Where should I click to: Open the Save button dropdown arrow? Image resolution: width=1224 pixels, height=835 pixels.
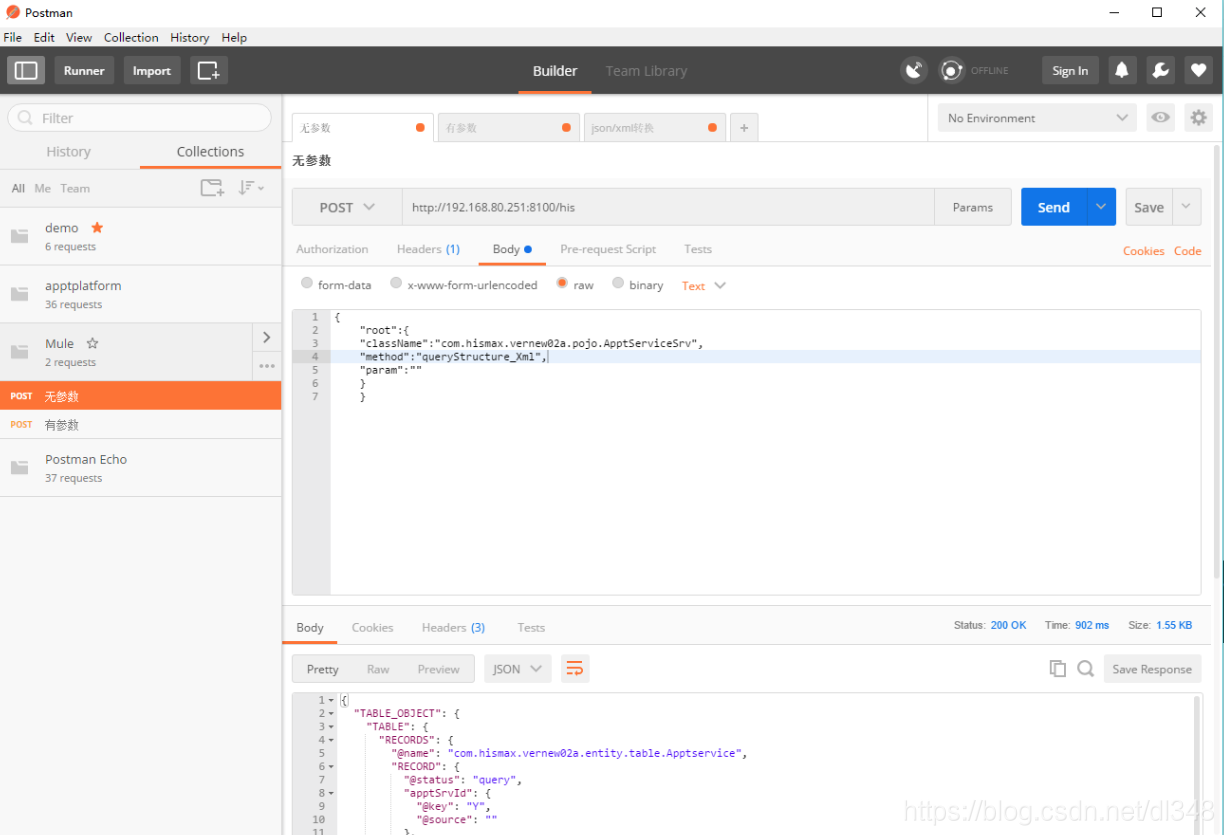pyautogui.click(x=1186, y=207)
